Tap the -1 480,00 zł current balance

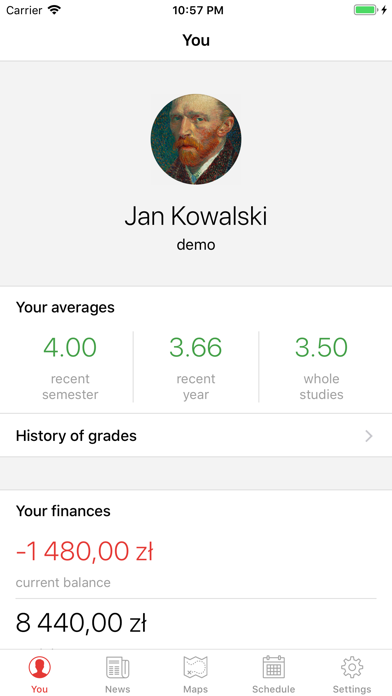84,552
